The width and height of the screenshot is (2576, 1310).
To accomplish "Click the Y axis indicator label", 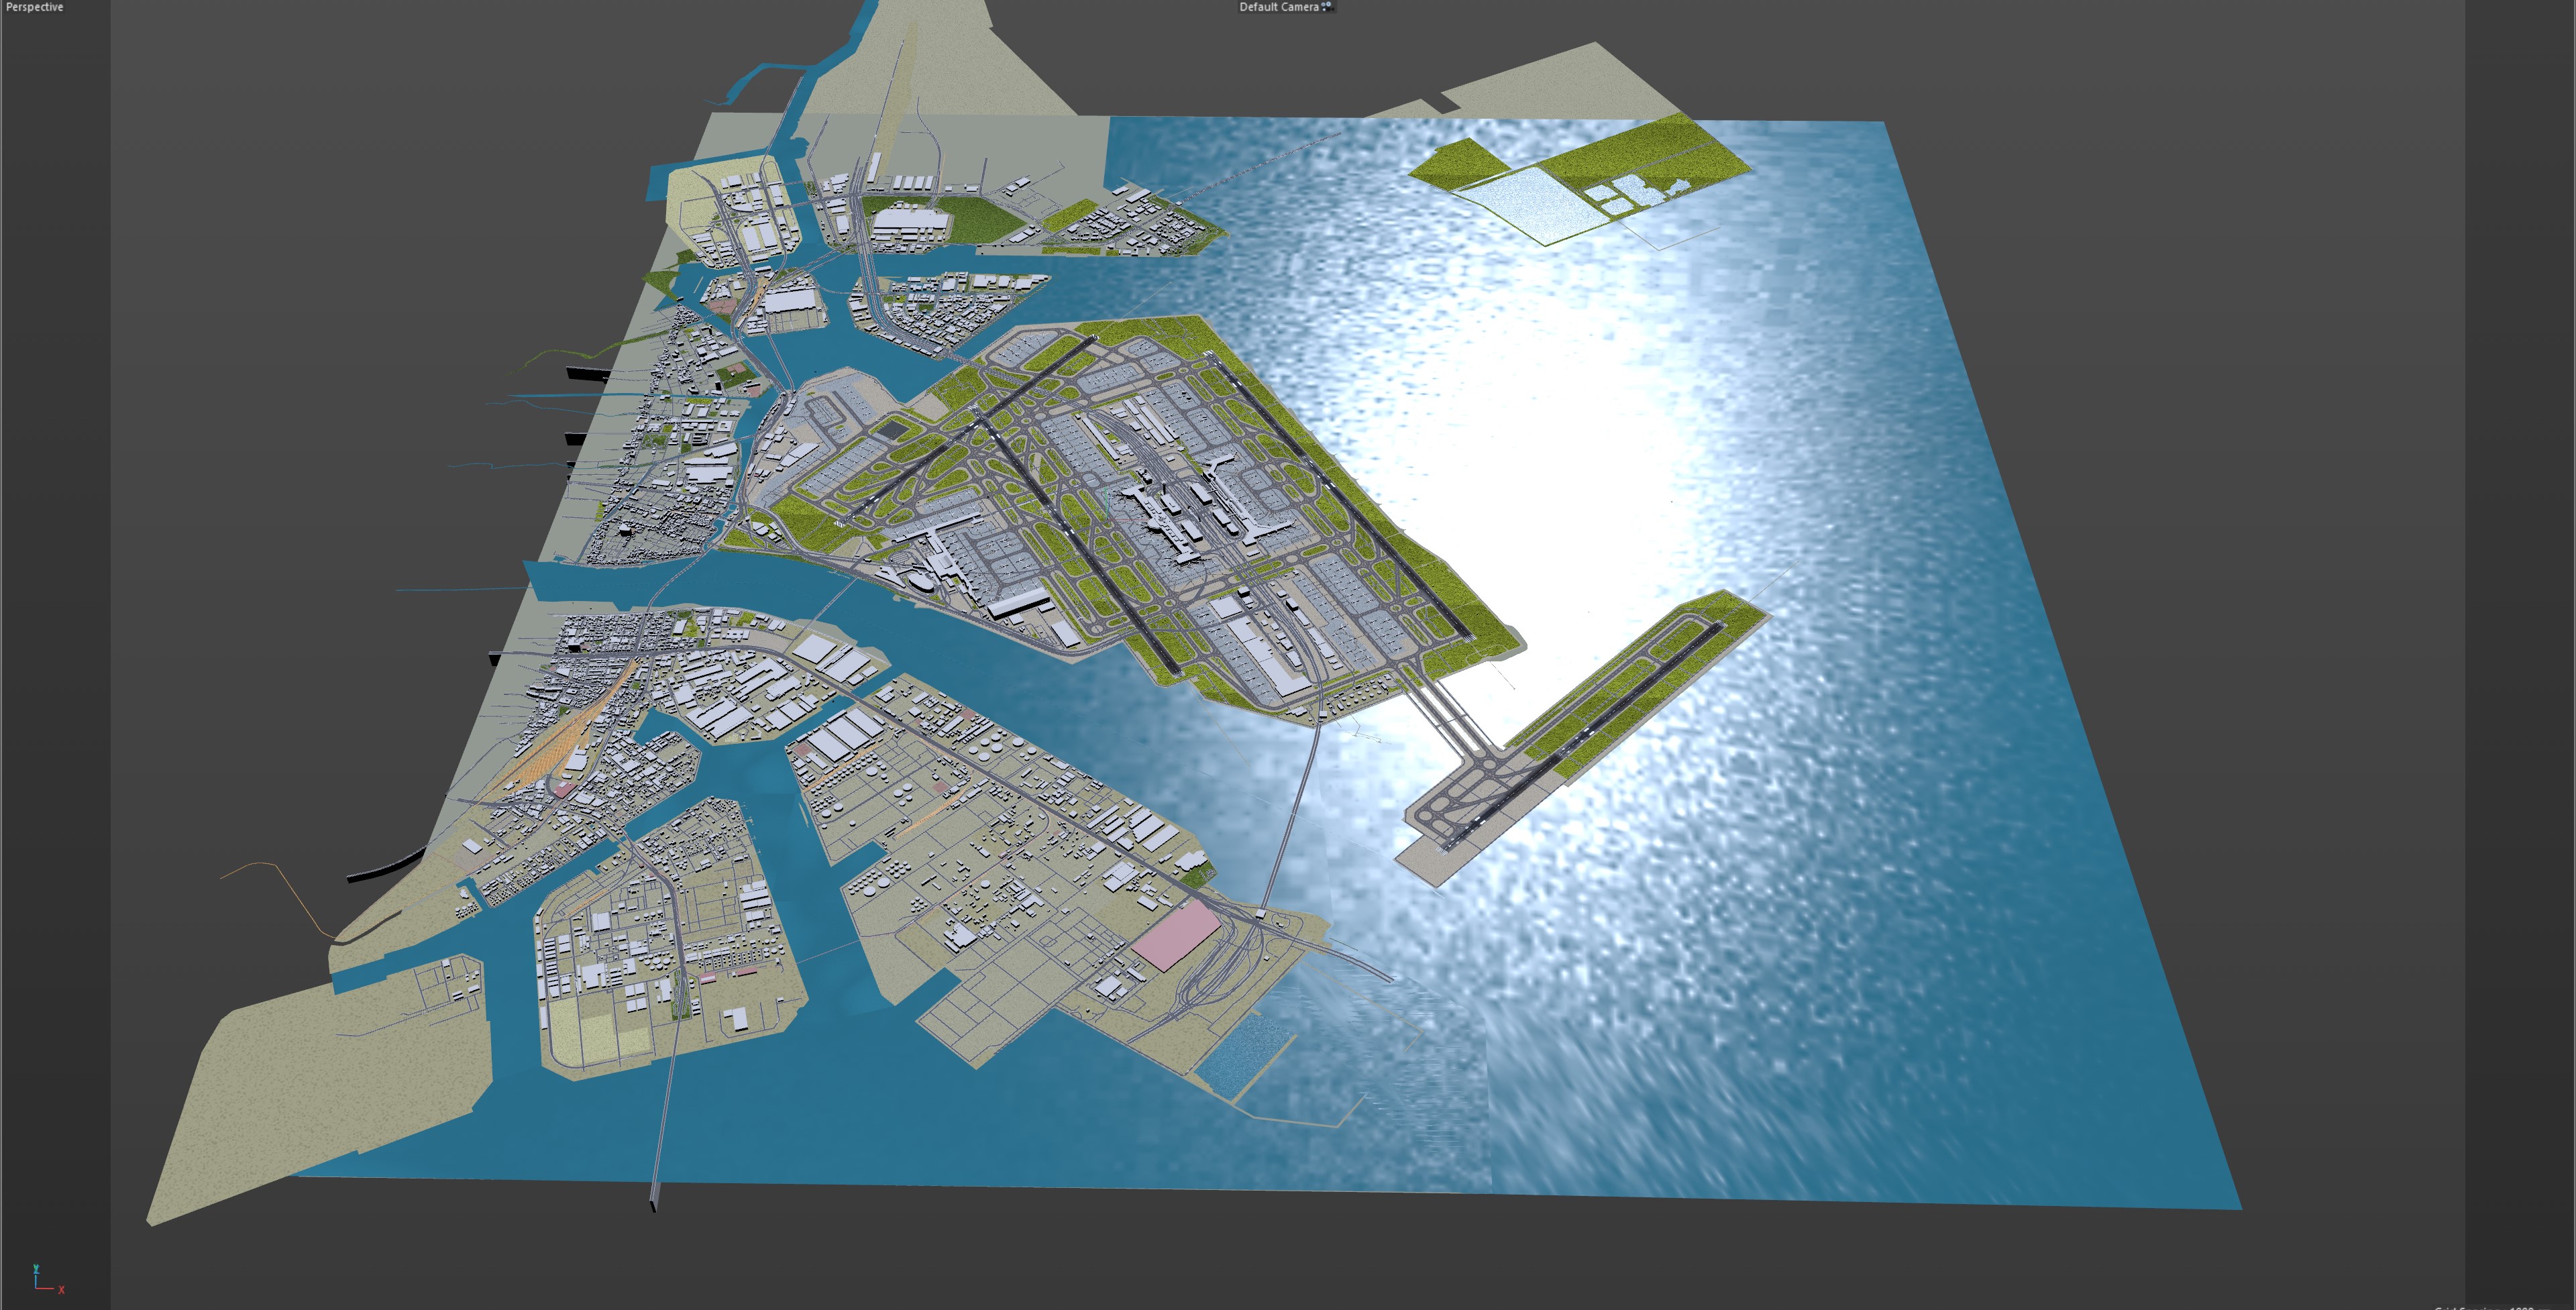I will (x=35, y=1269).
